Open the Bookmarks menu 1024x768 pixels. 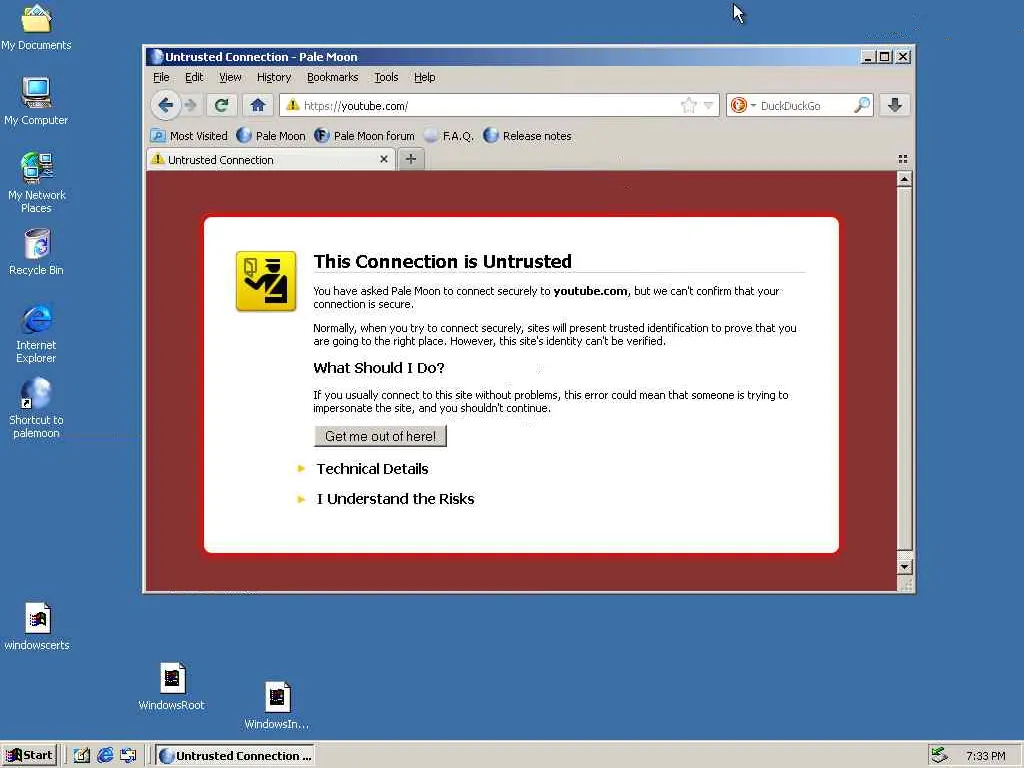332,77
